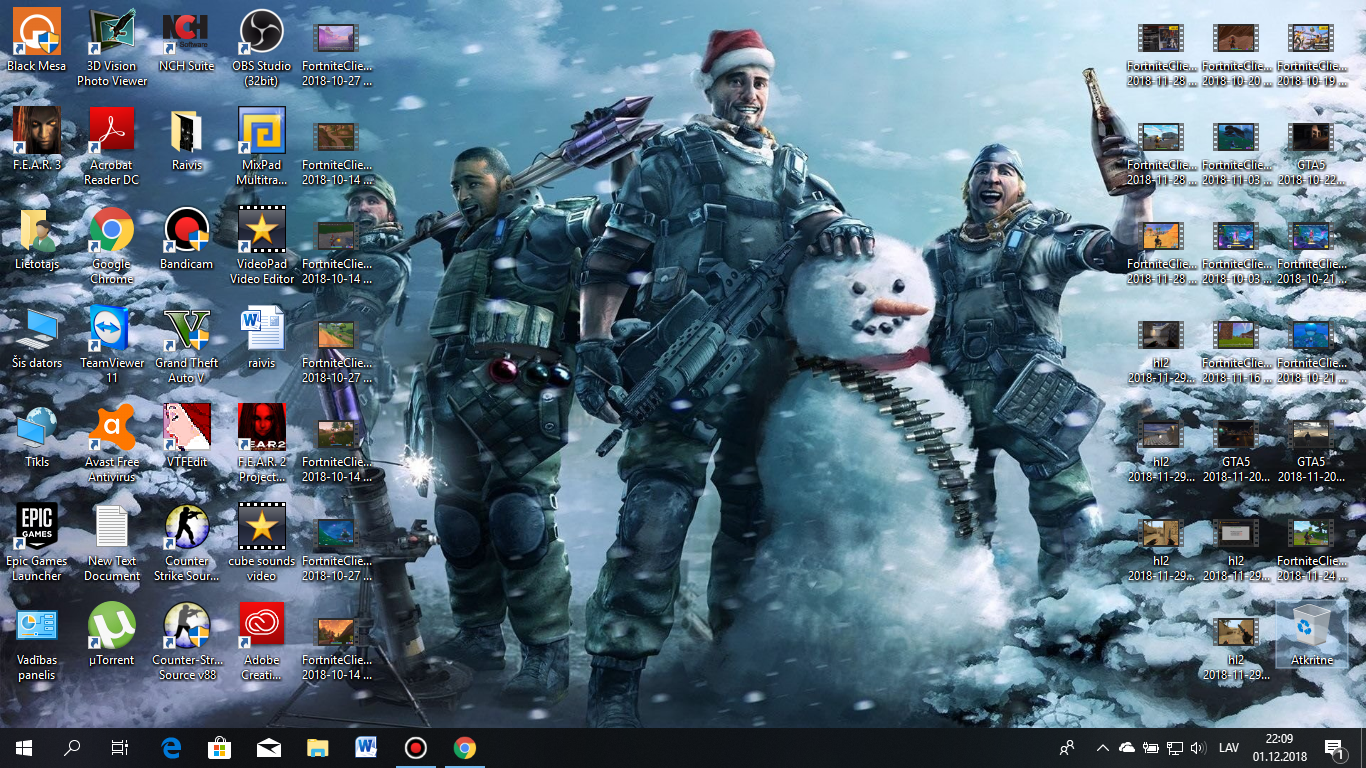Switch to Word in the taskbar
This screenshot has width=1366, height=768.
[x=366, y=748]
